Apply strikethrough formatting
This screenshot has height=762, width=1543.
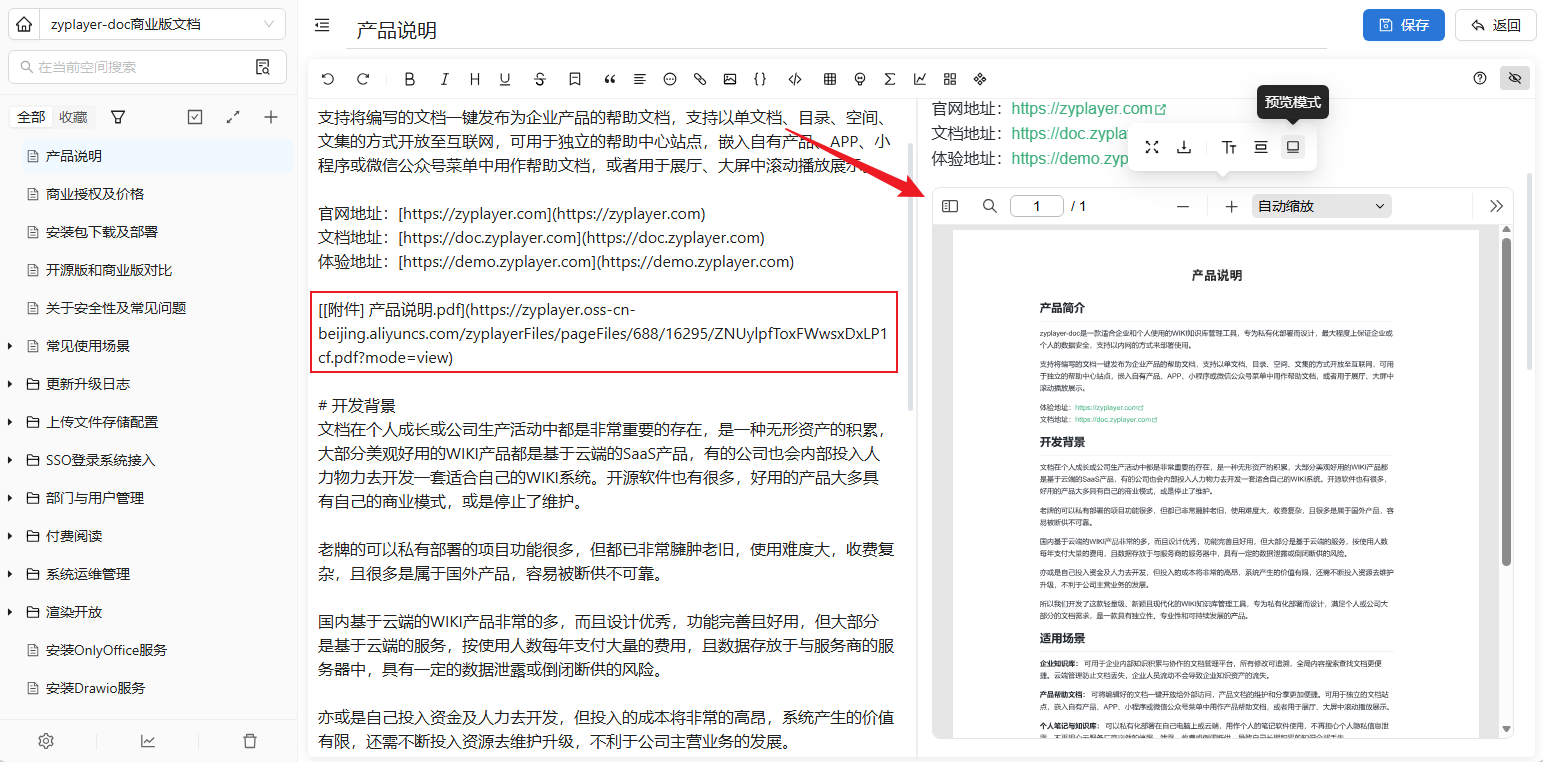click(540, 79)
